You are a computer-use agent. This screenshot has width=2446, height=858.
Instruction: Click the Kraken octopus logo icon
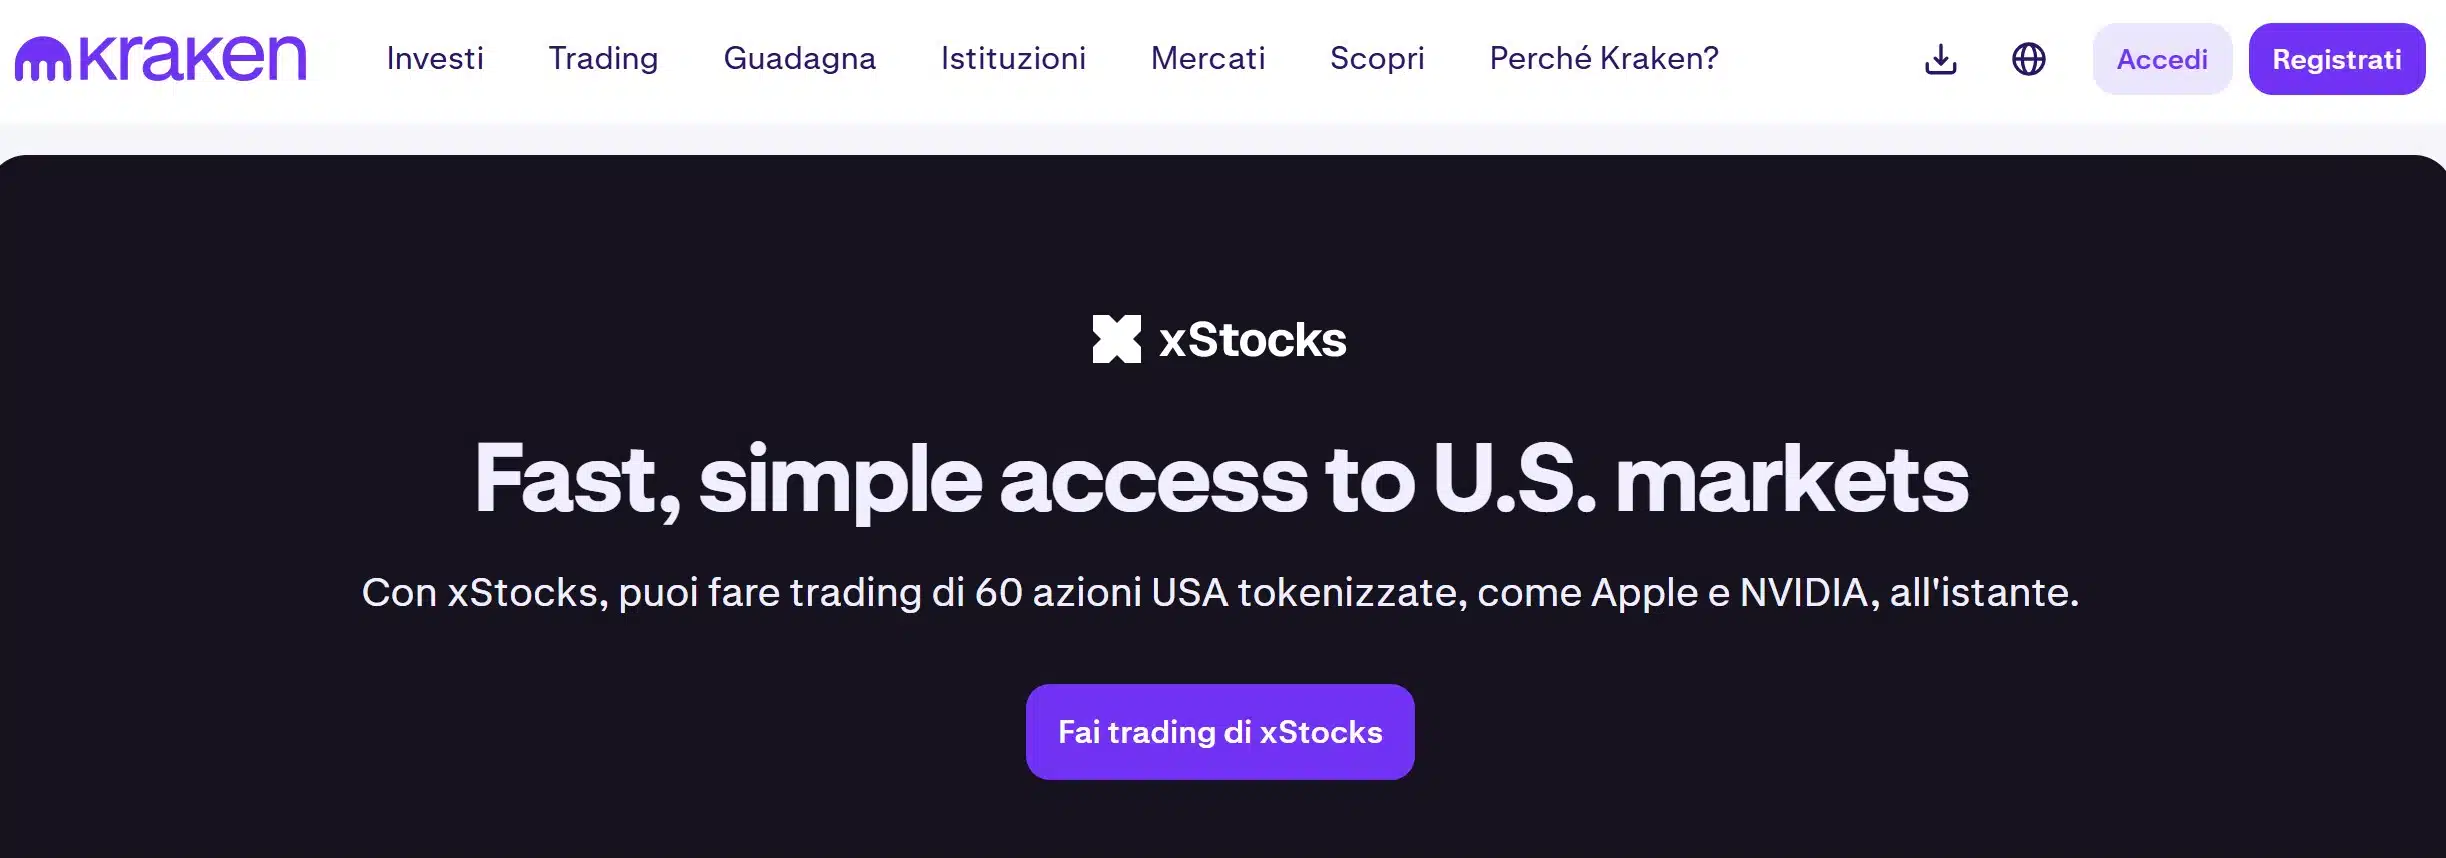coord(42,58)
